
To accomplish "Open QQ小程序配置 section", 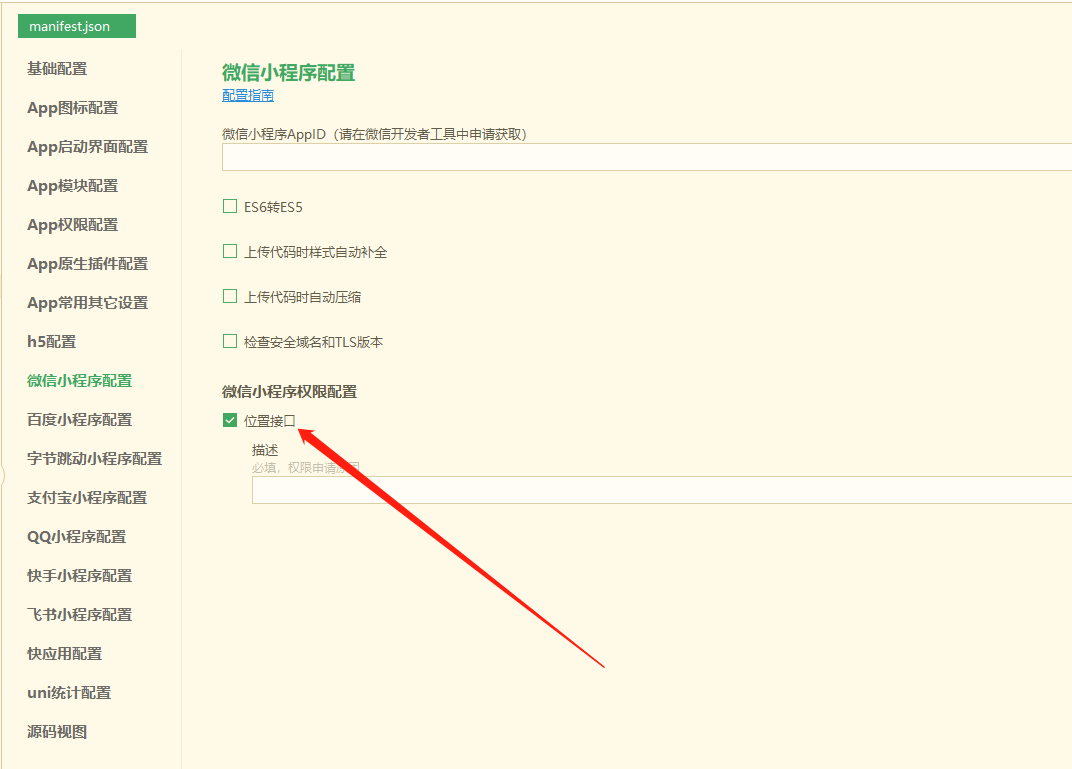I will coord(77,537).
